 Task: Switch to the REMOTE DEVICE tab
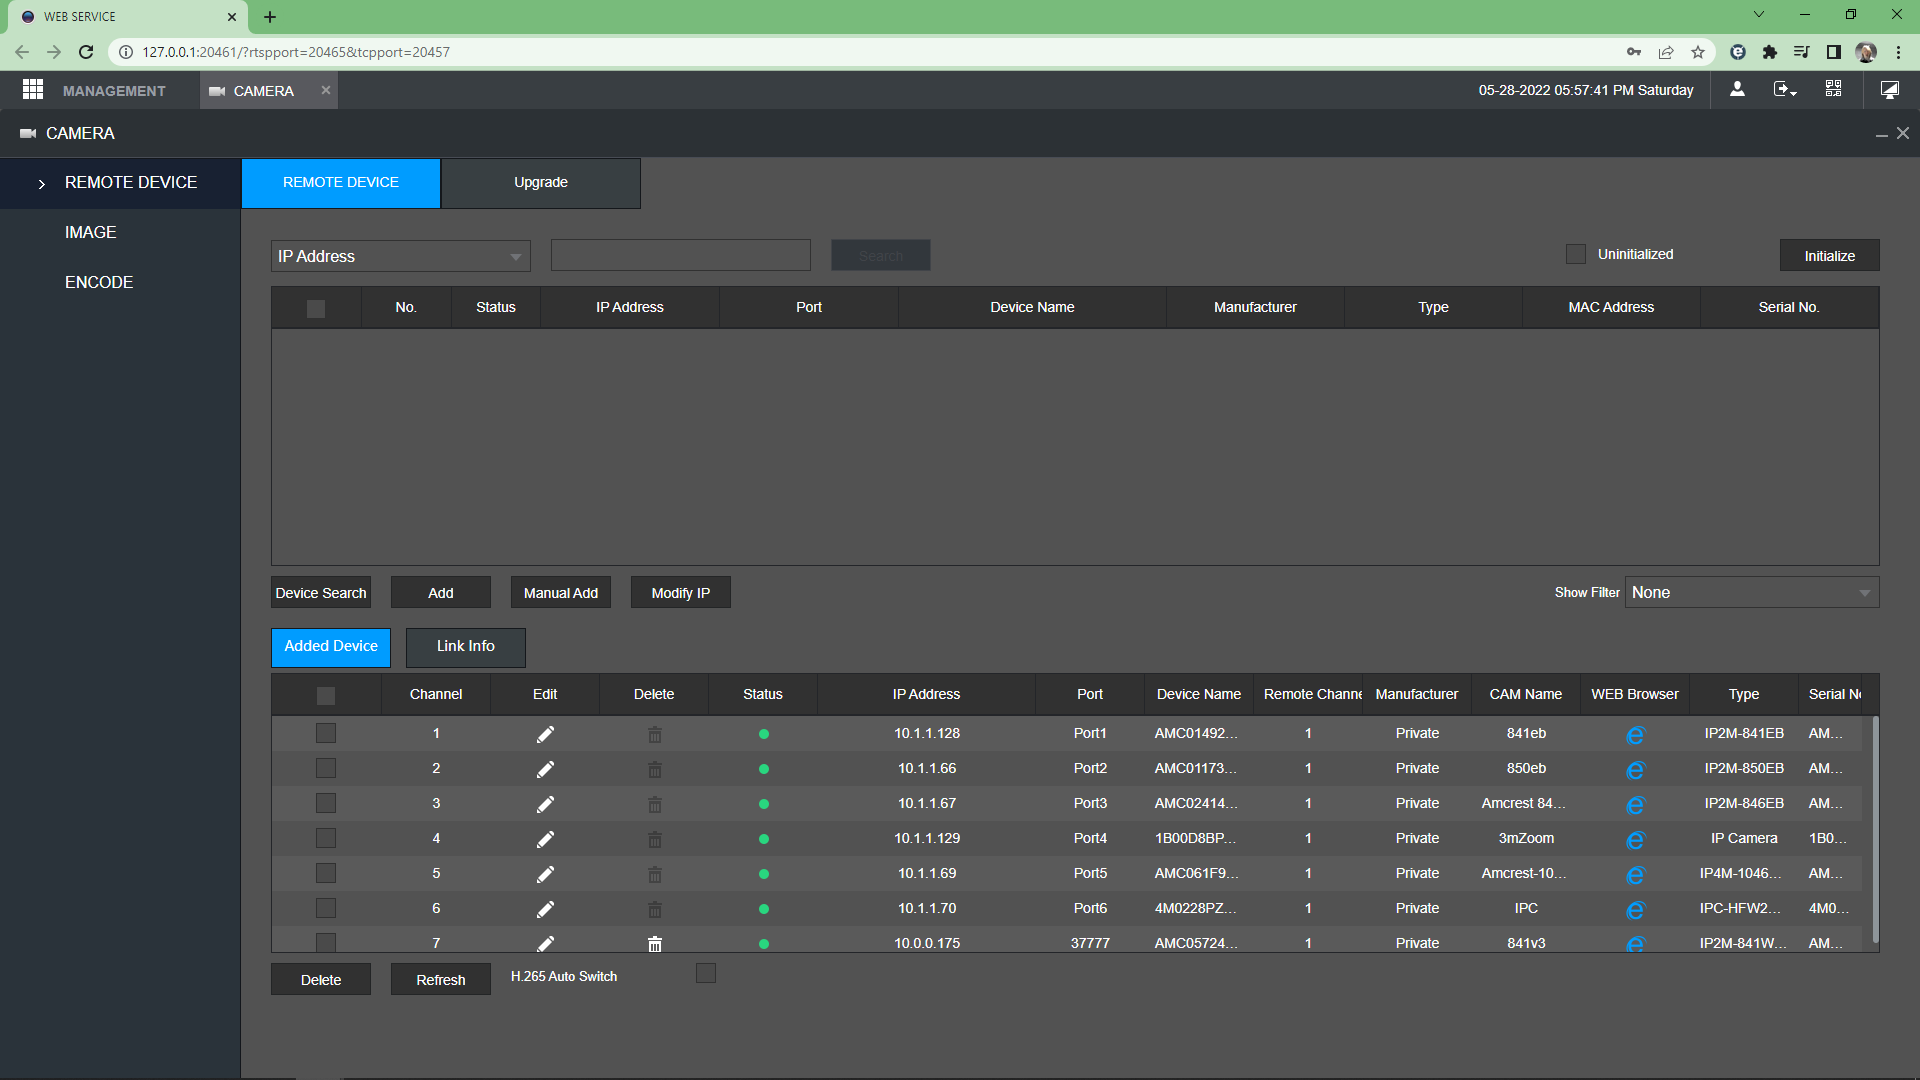pyautogui.click(x=341, y=183)
